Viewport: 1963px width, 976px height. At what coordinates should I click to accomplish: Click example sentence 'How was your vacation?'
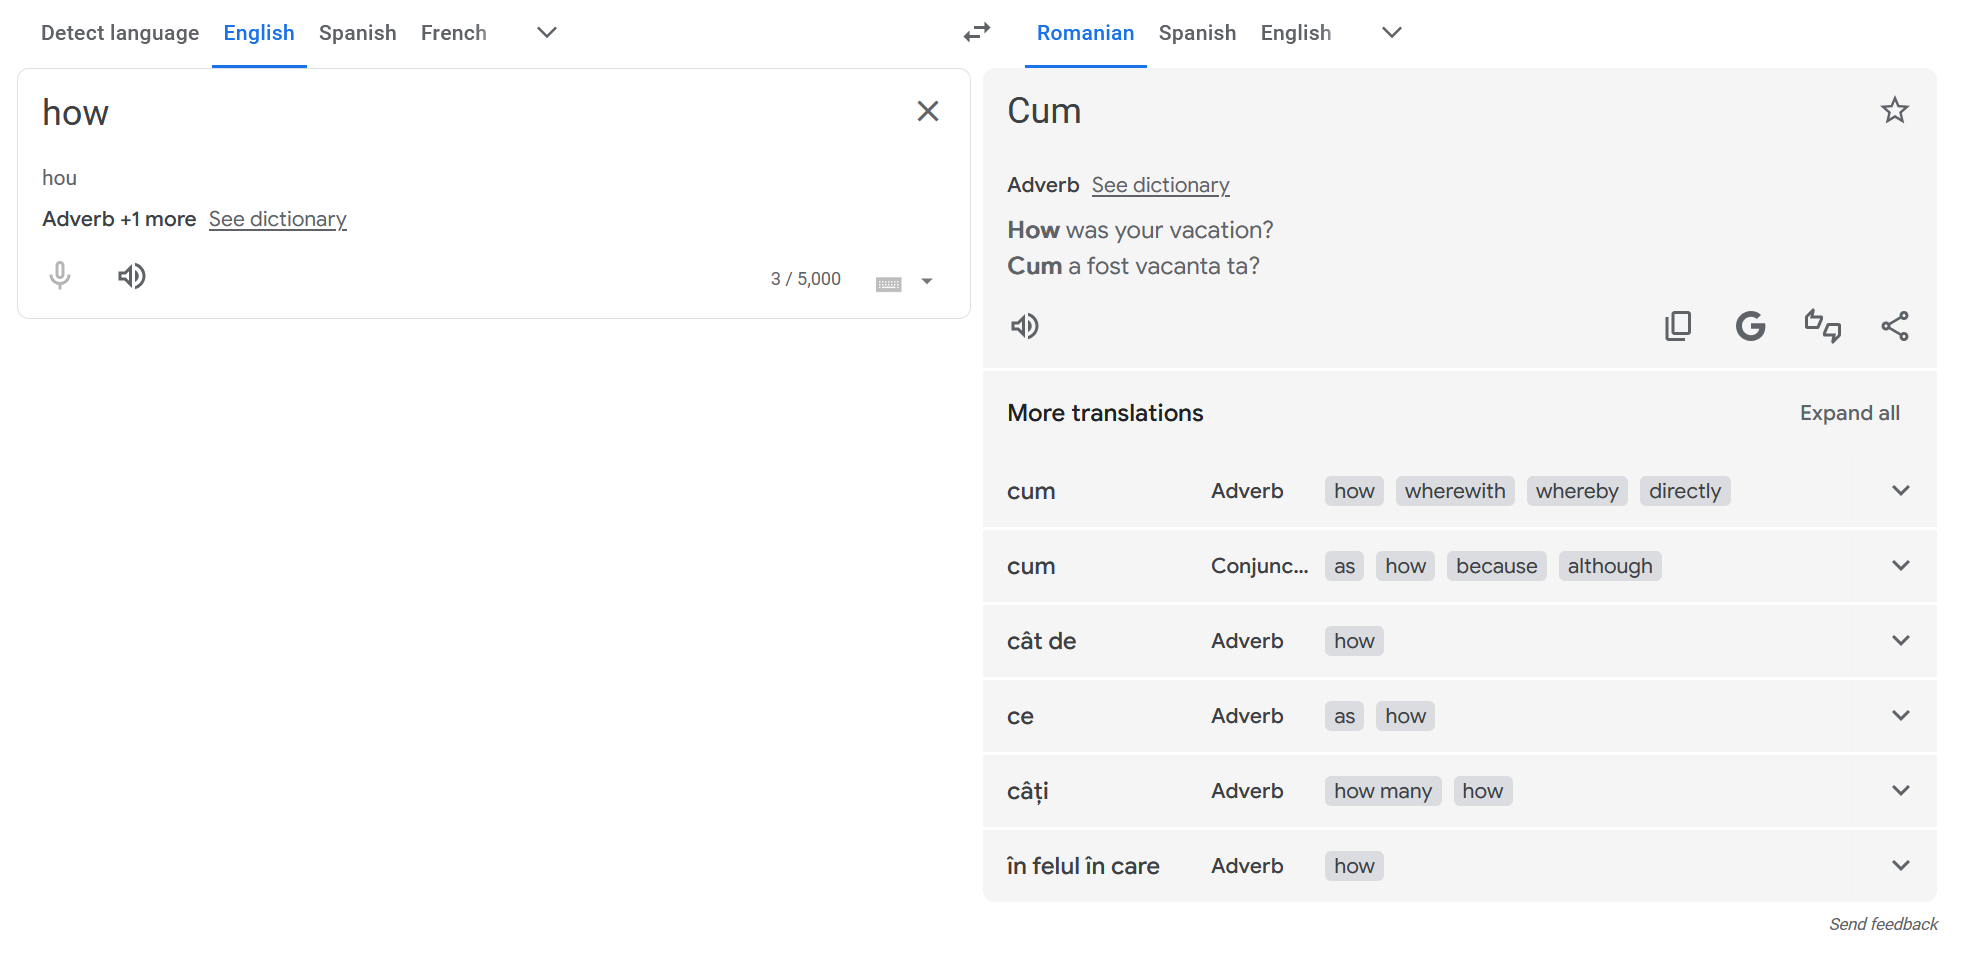(1140, 230)
